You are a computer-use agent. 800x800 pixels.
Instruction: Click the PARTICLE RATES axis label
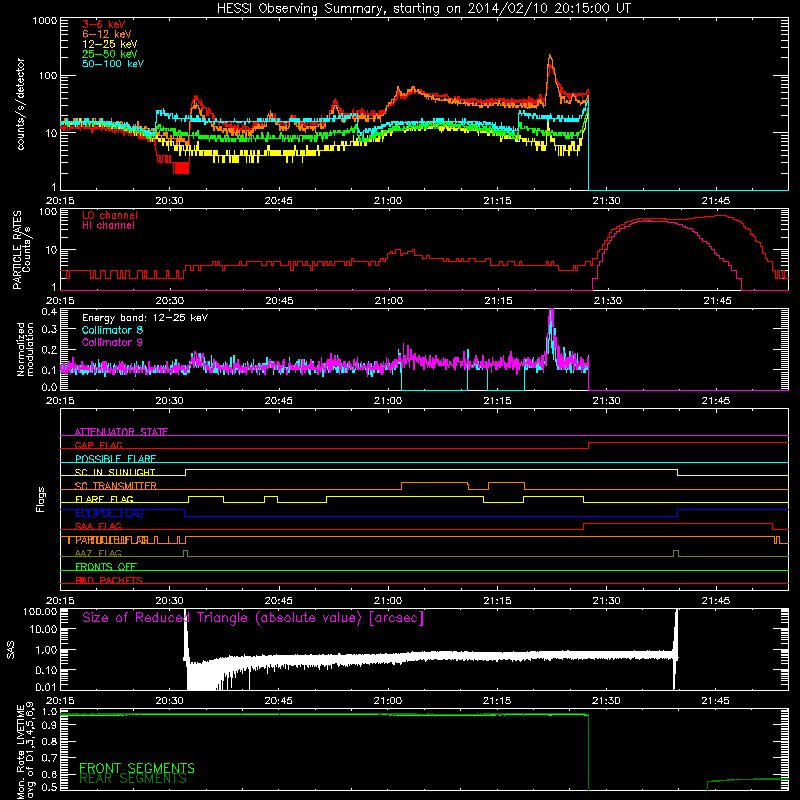click(x=21, y=250)
